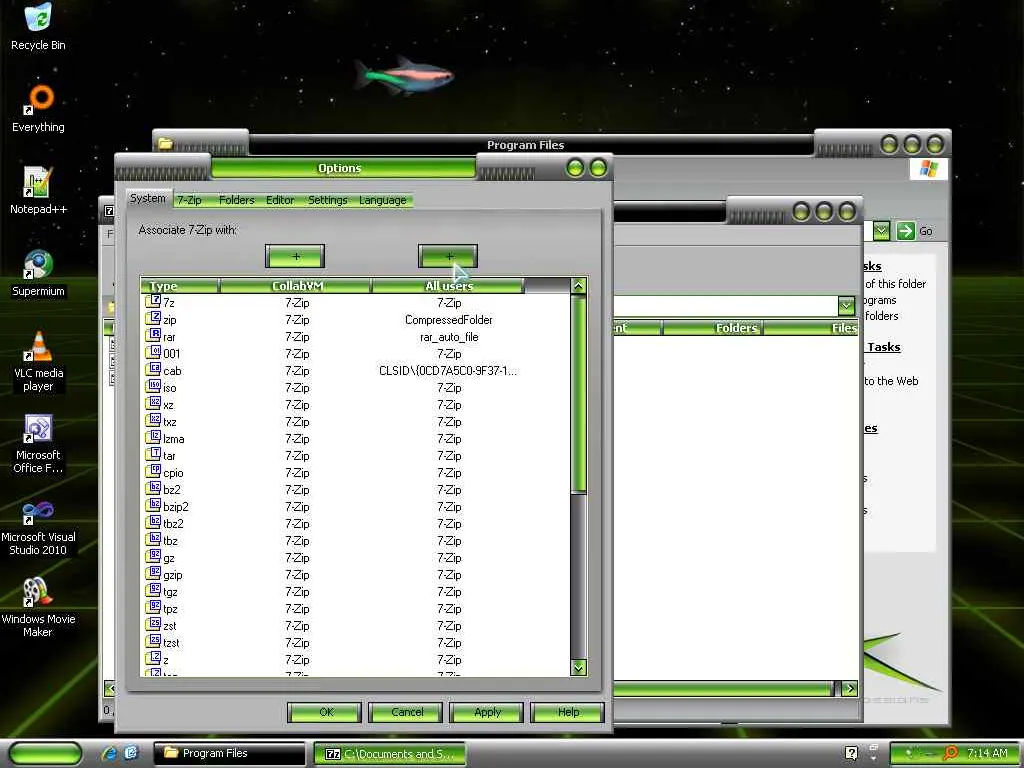Select the tzst row
The image size is (1024, 768).
(356, 642)
